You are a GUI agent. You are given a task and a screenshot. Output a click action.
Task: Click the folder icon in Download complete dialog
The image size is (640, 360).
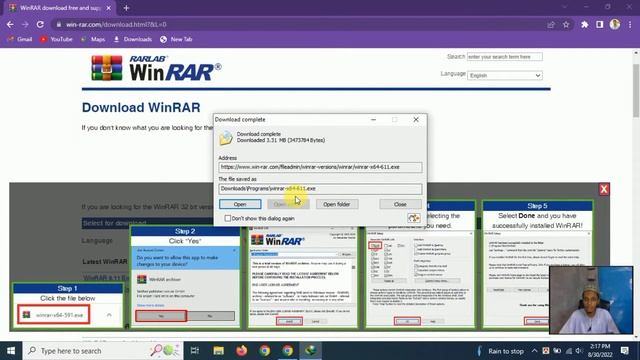[226, 138]
